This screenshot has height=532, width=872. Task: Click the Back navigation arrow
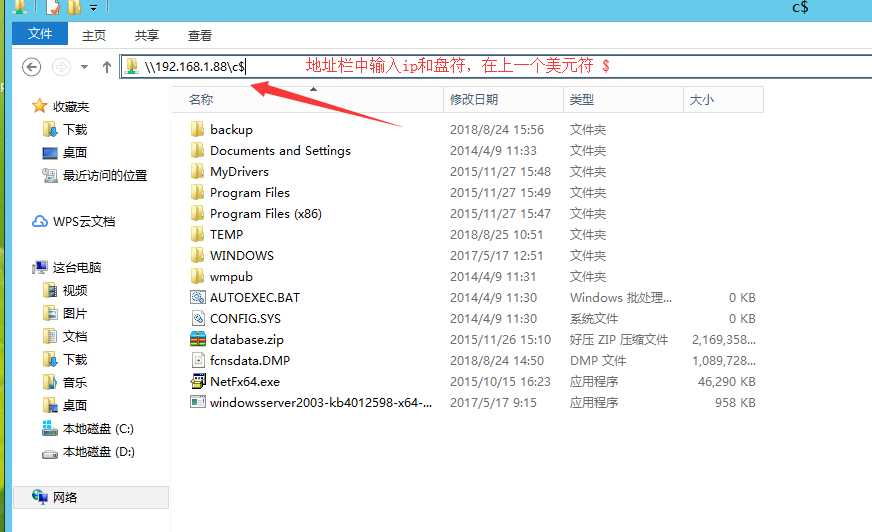pos(32,67)
